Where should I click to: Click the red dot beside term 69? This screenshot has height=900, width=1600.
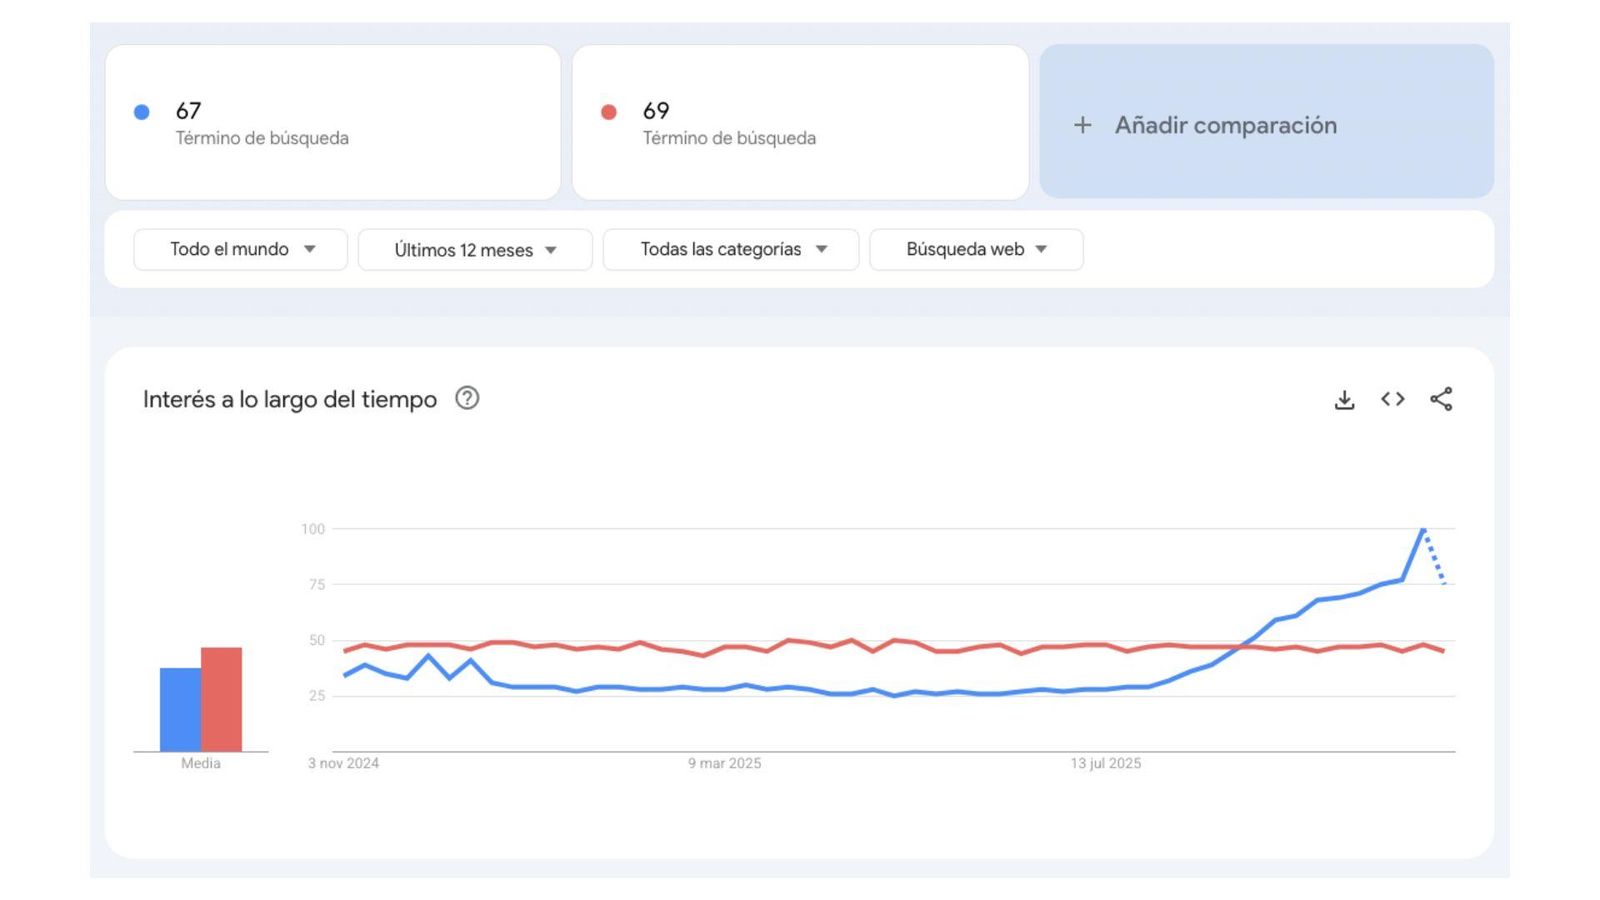tap(610, 111)
